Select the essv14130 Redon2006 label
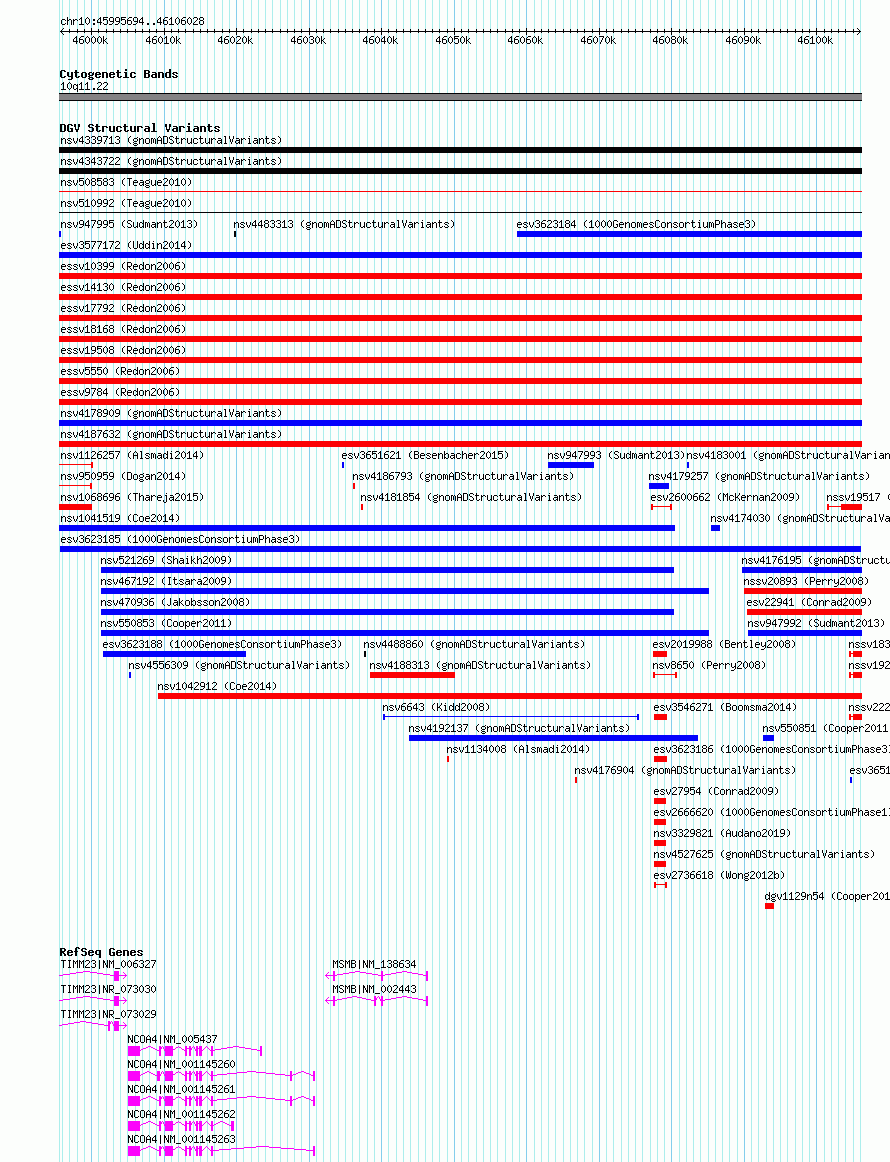This screenshot has width=890, height=1162. tap(123, 287)
